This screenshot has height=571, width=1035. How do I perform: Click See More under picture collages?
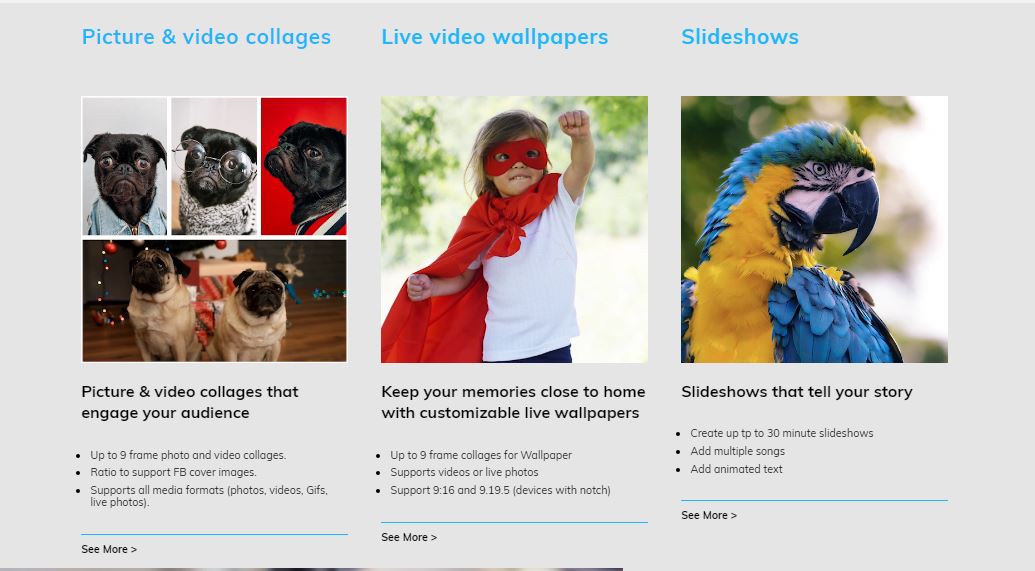(x=109, y=549)
